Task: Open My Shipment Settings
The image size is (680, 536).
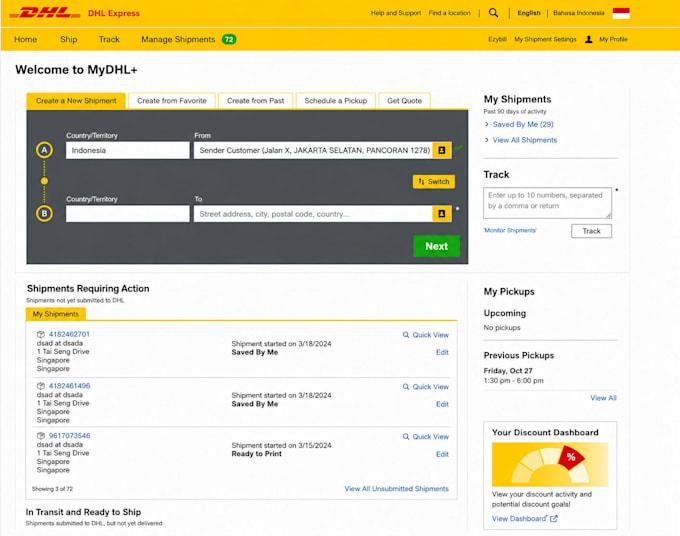Action: coord(545,39)
